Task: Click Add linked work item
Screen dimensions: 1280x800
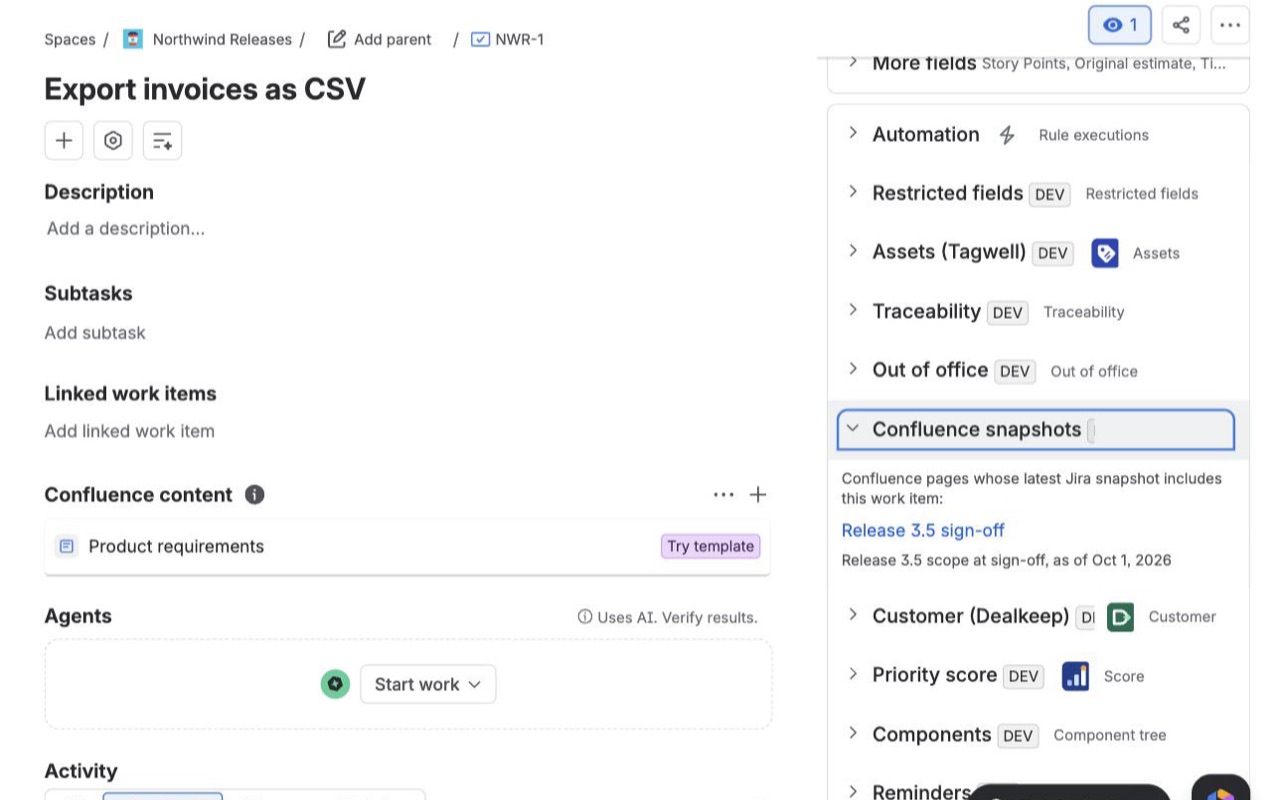Action: coord(129,431)
